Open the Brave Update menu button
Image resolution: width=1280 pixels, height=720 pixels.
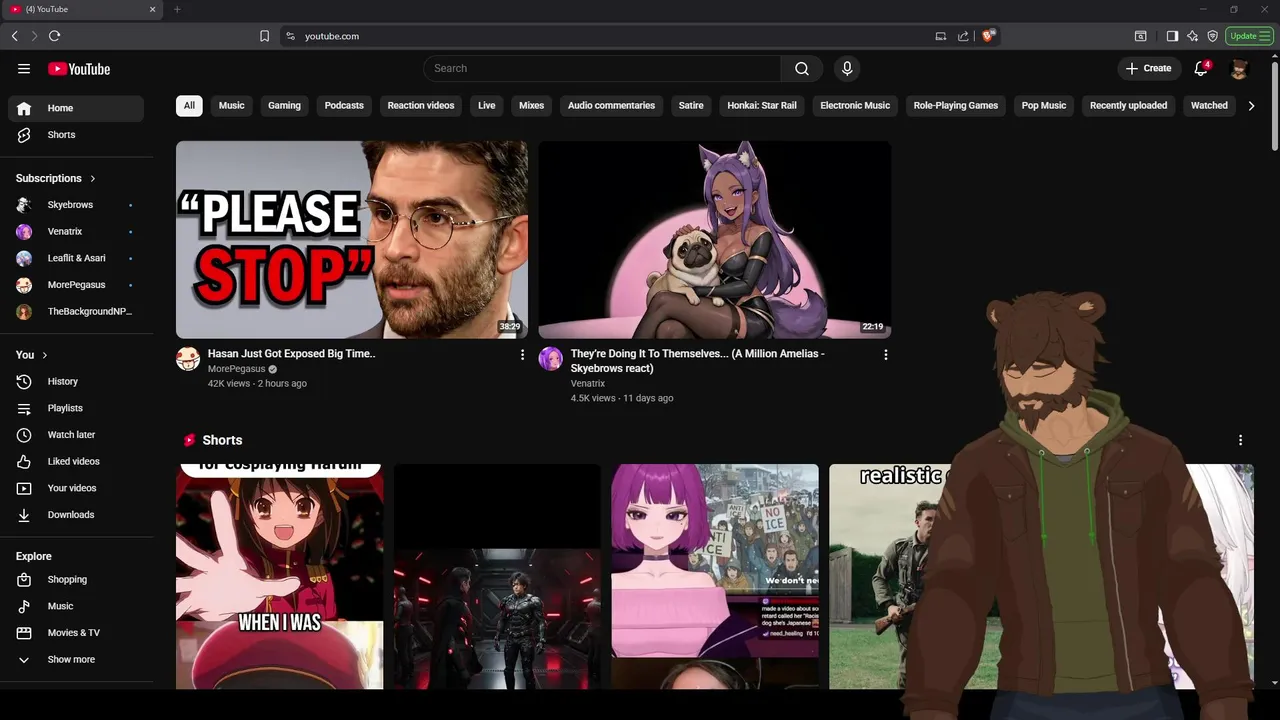[x=1249, y=36]
